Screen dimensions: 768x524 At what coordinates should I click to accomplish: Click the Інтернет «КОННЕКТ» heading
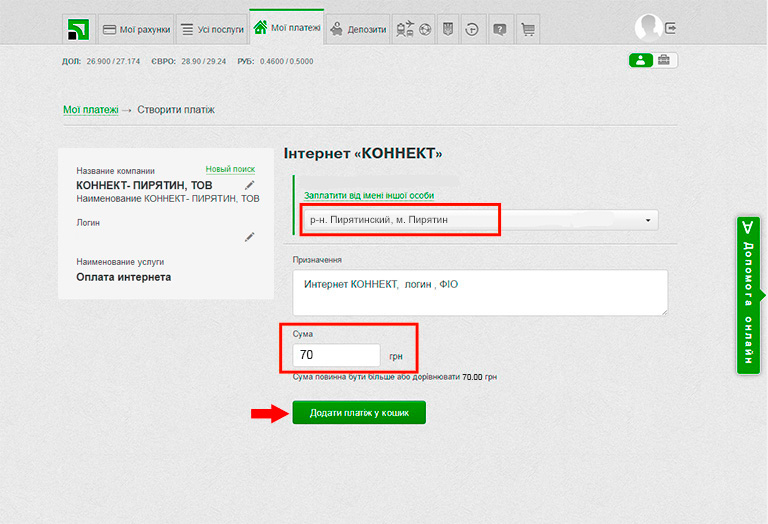point(363,153)
